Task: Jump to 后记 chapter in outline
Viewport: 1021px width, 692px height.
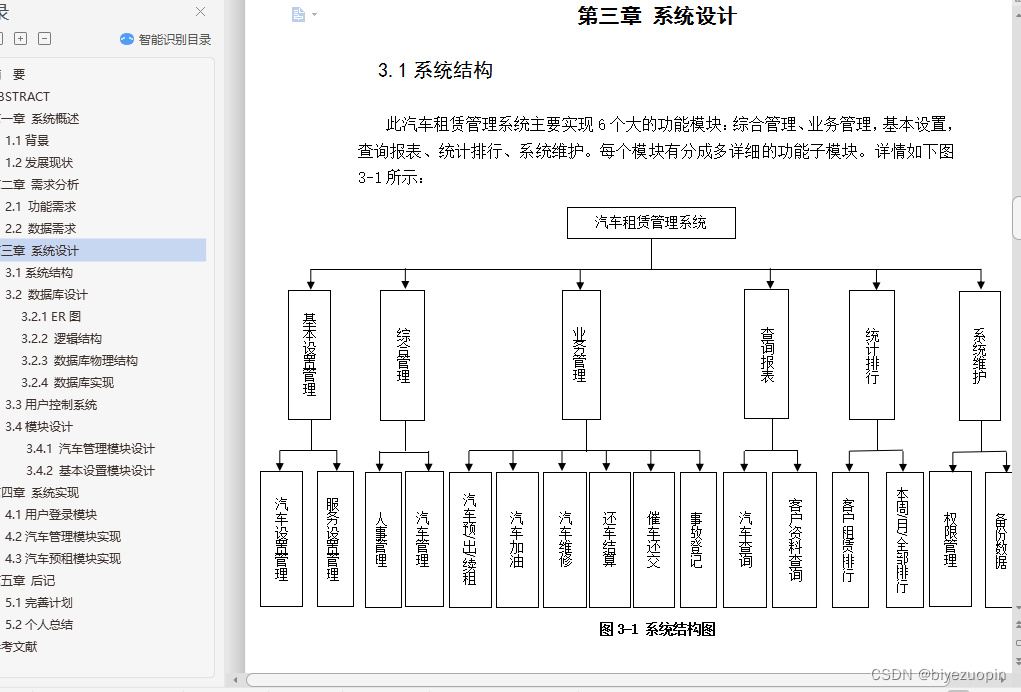Action: [x=27, y=581]
